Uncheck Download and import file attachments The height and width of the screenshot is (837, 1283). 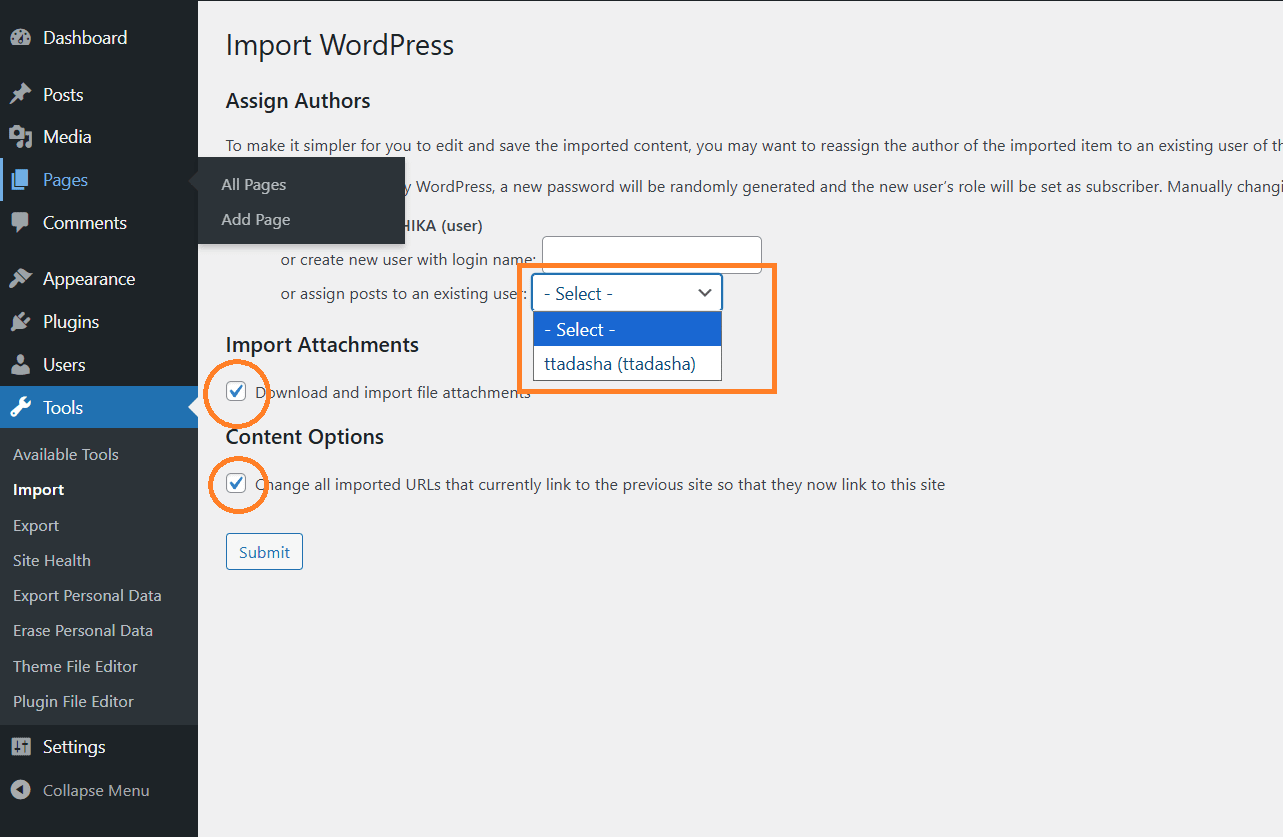(x=236, y=392)
